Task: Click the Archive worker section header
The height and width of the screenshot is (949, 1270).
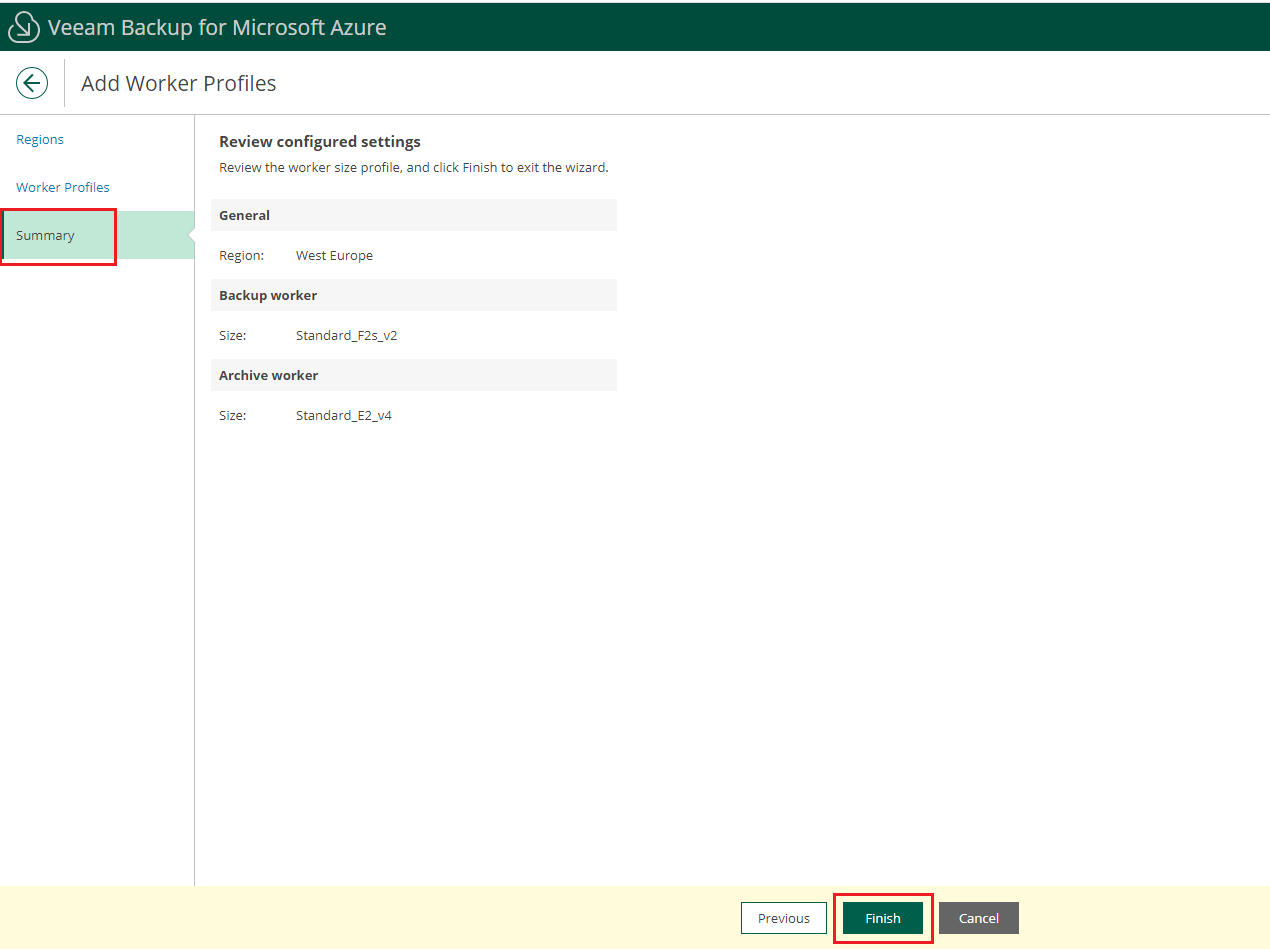Action: pos(414,375)
